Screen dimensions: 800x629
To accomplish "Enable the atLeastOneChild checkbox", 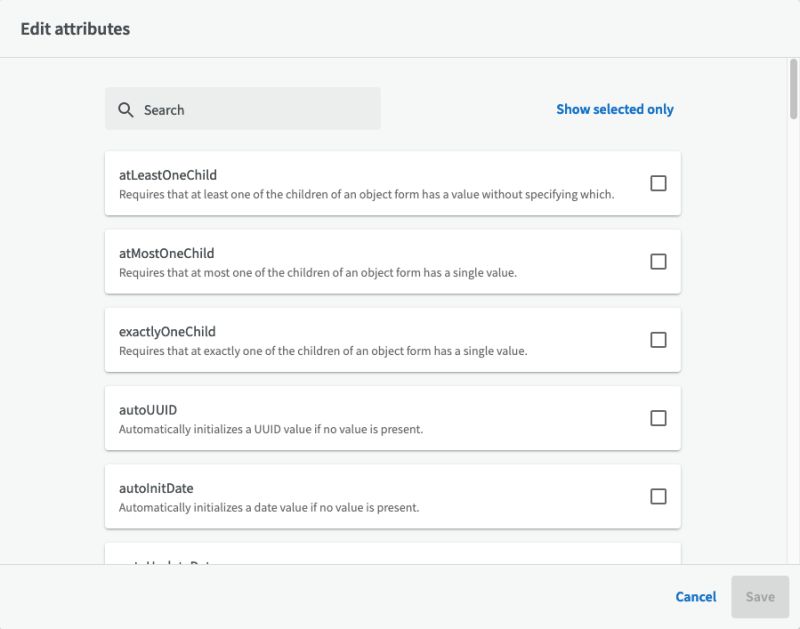I will 658,183.
